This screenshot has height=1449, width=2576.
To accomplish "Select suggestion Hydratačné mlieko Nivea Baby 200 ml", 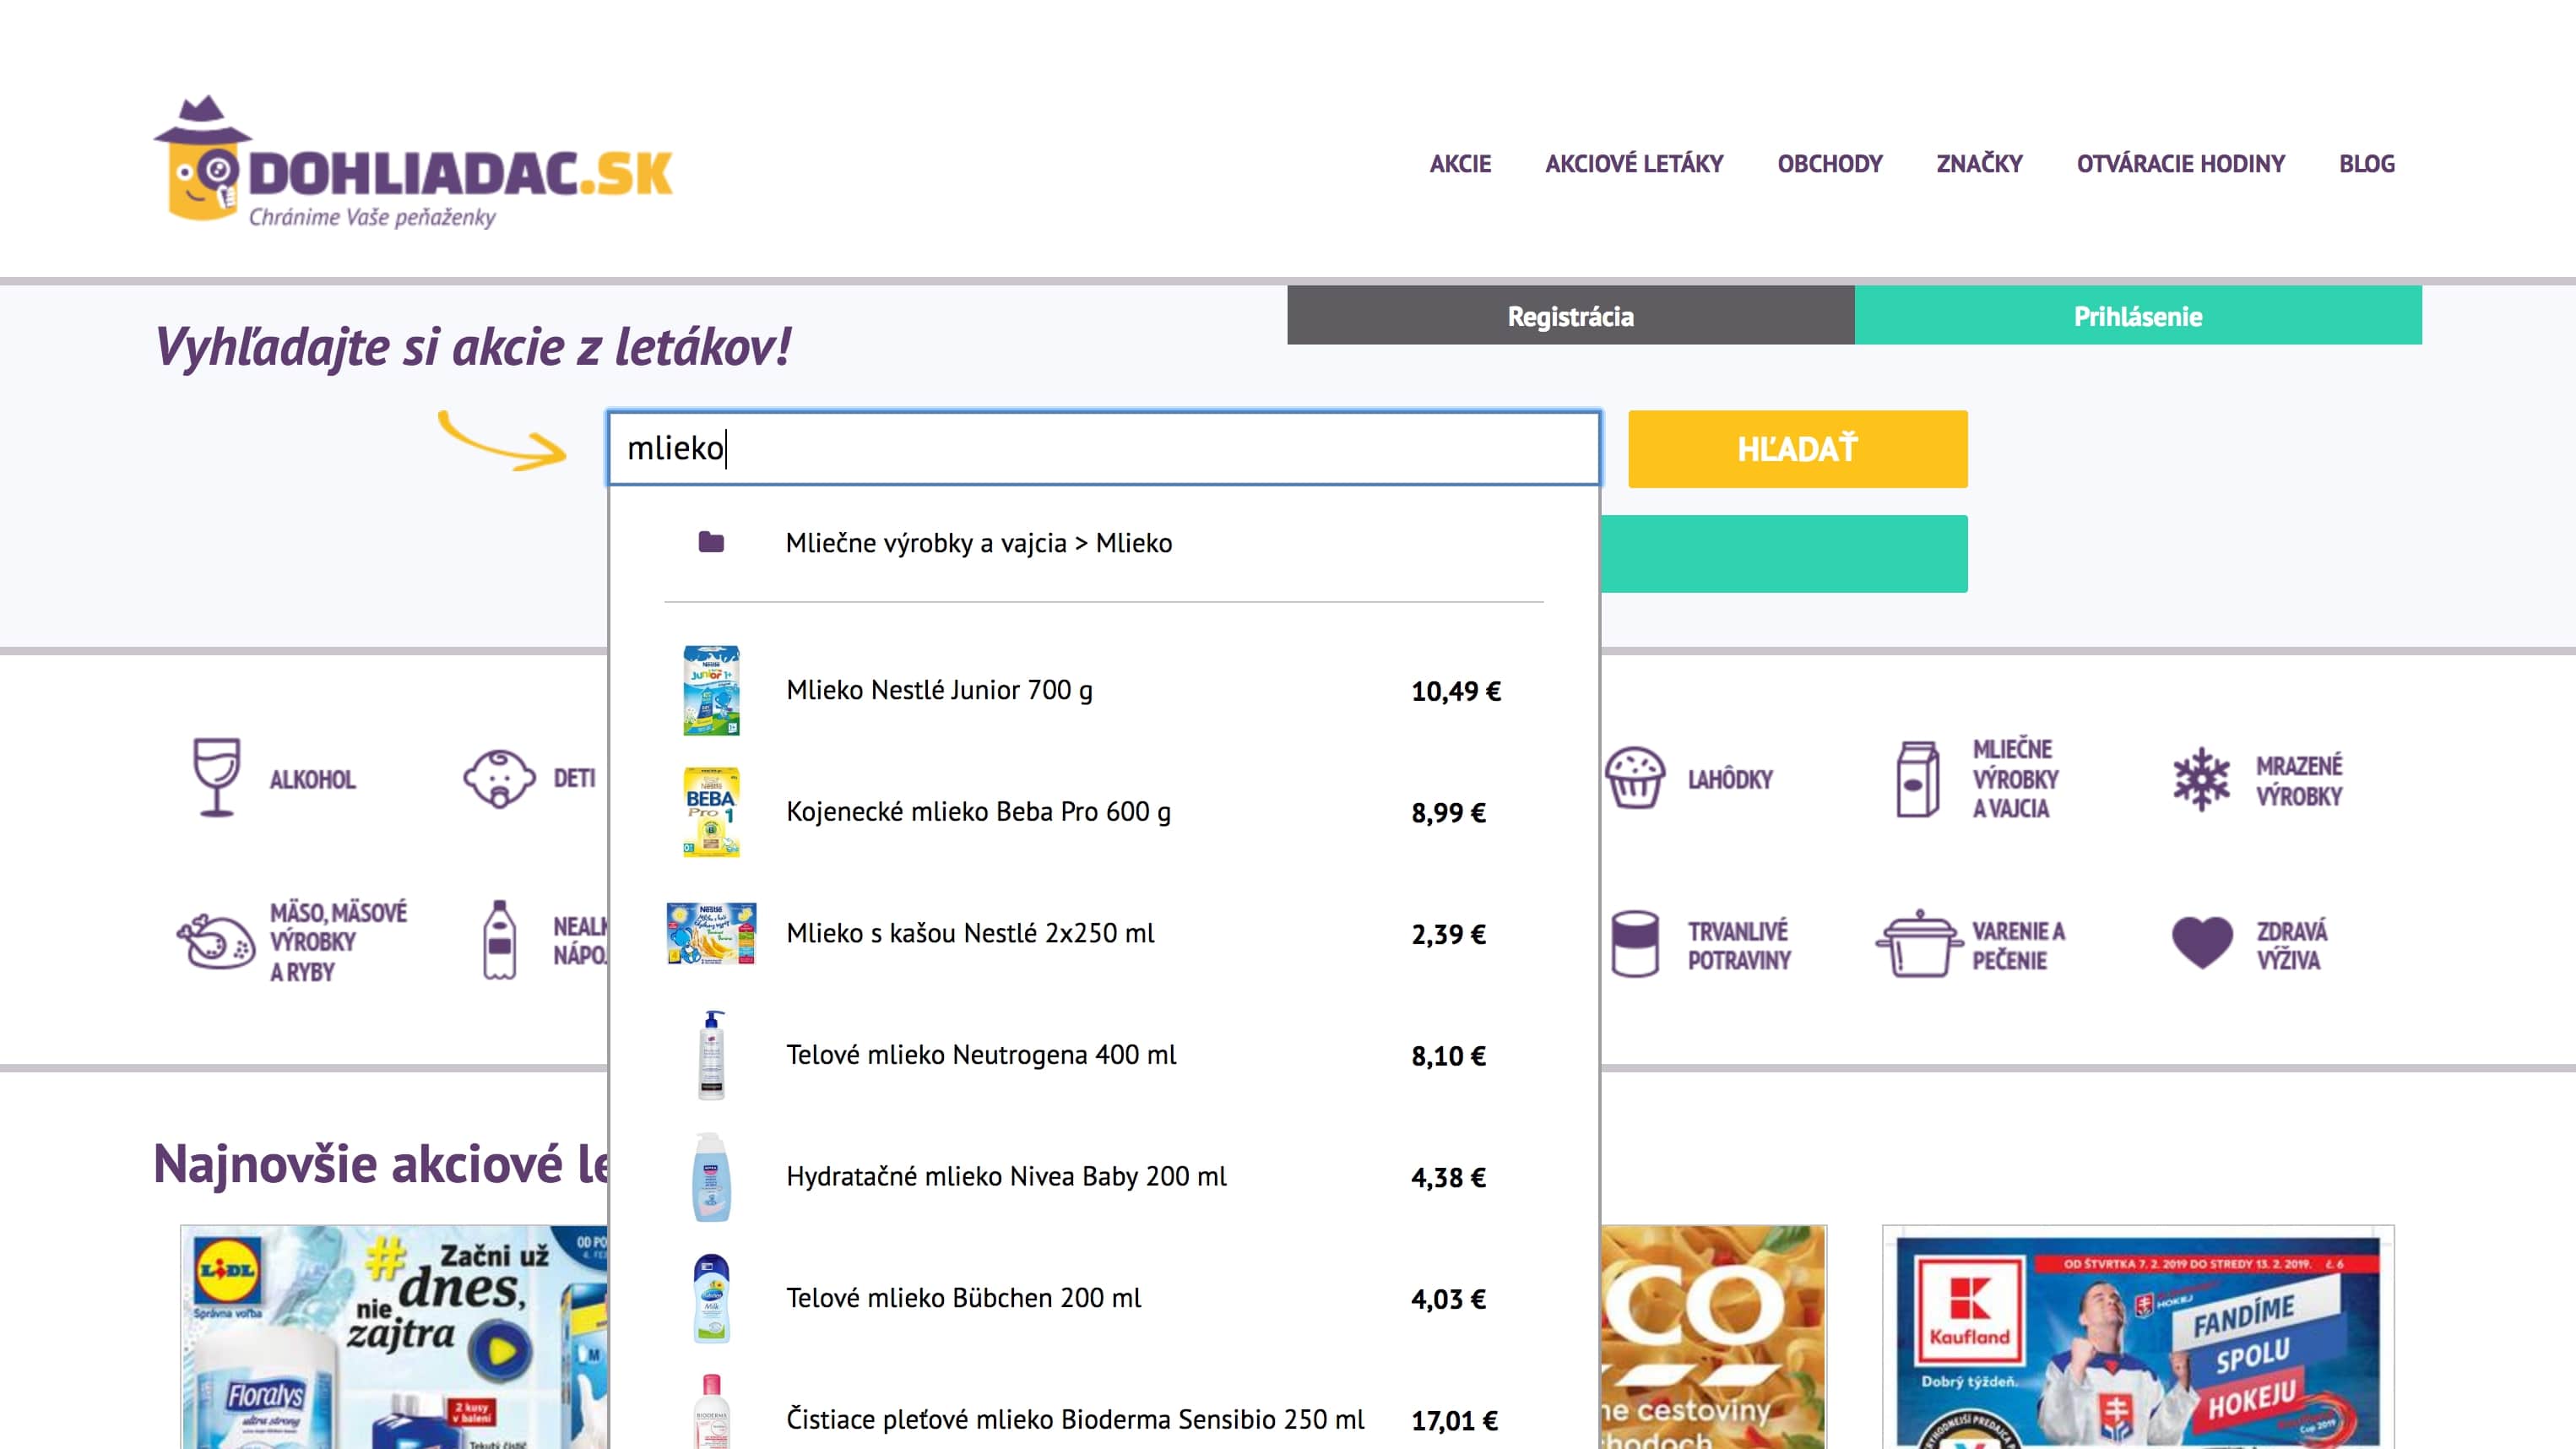I will (1104, 1177).
